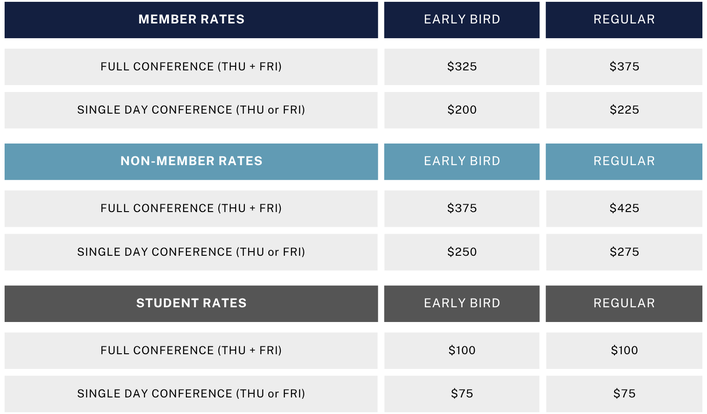Click member Full Conference row label

(191, 67)
